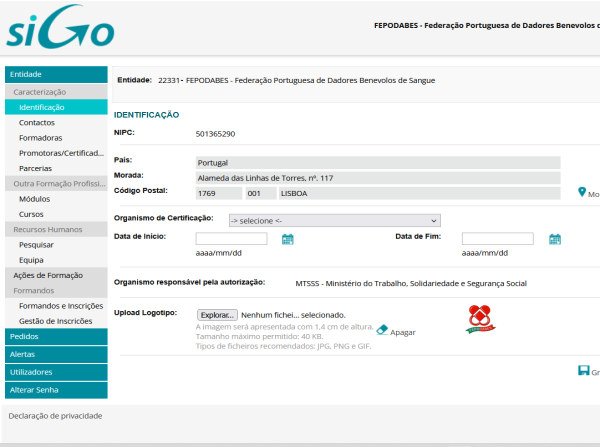
Task: Open the Declaração de privacidade link
Action: pyautogui.click(x=54, y=415)
